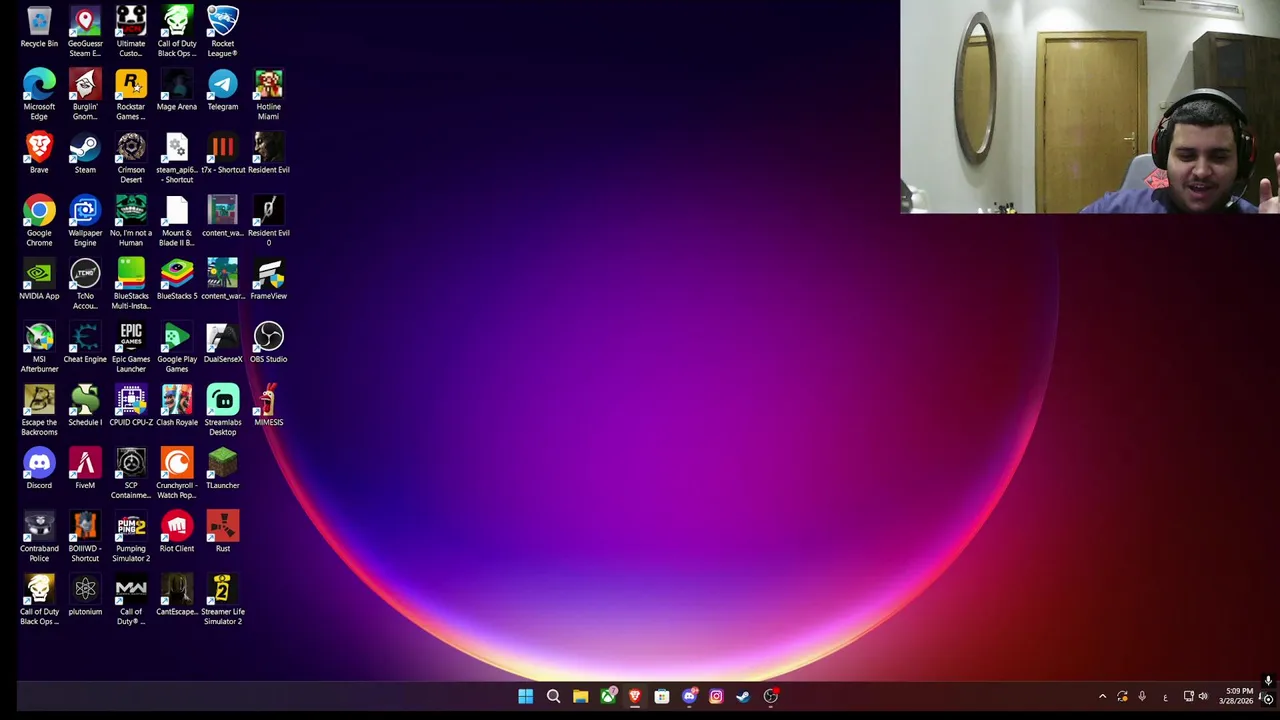Select the MIMESIS desktop icon
The image size is (1280, 720).
268,405
